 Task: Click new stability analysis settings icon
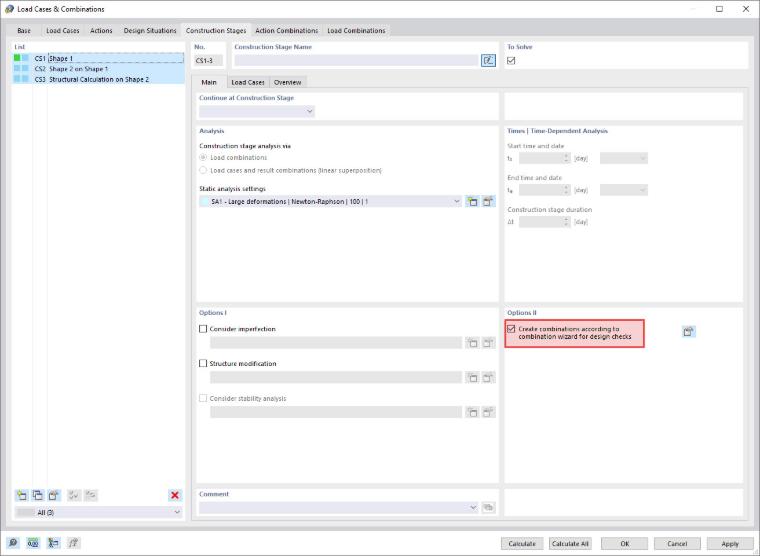click(x=472, y=413)
